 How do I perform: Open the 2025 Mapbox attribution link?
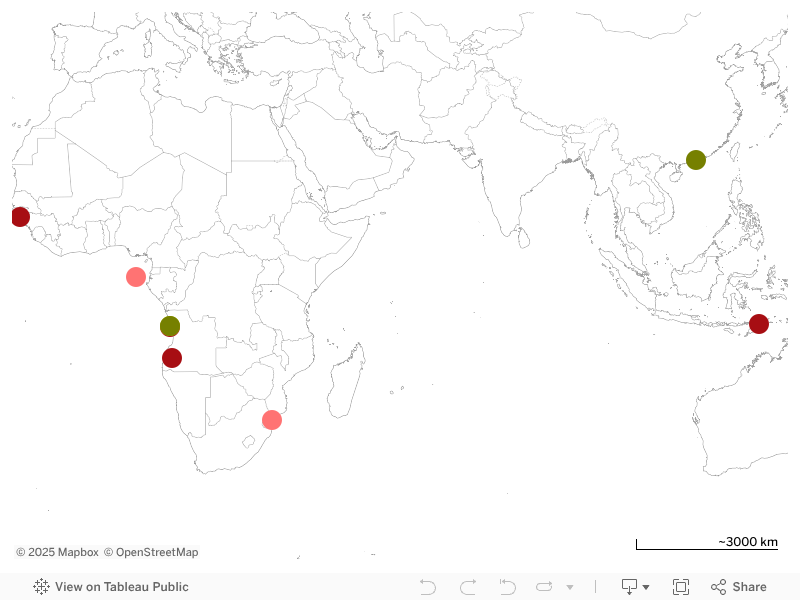point(57,552)
